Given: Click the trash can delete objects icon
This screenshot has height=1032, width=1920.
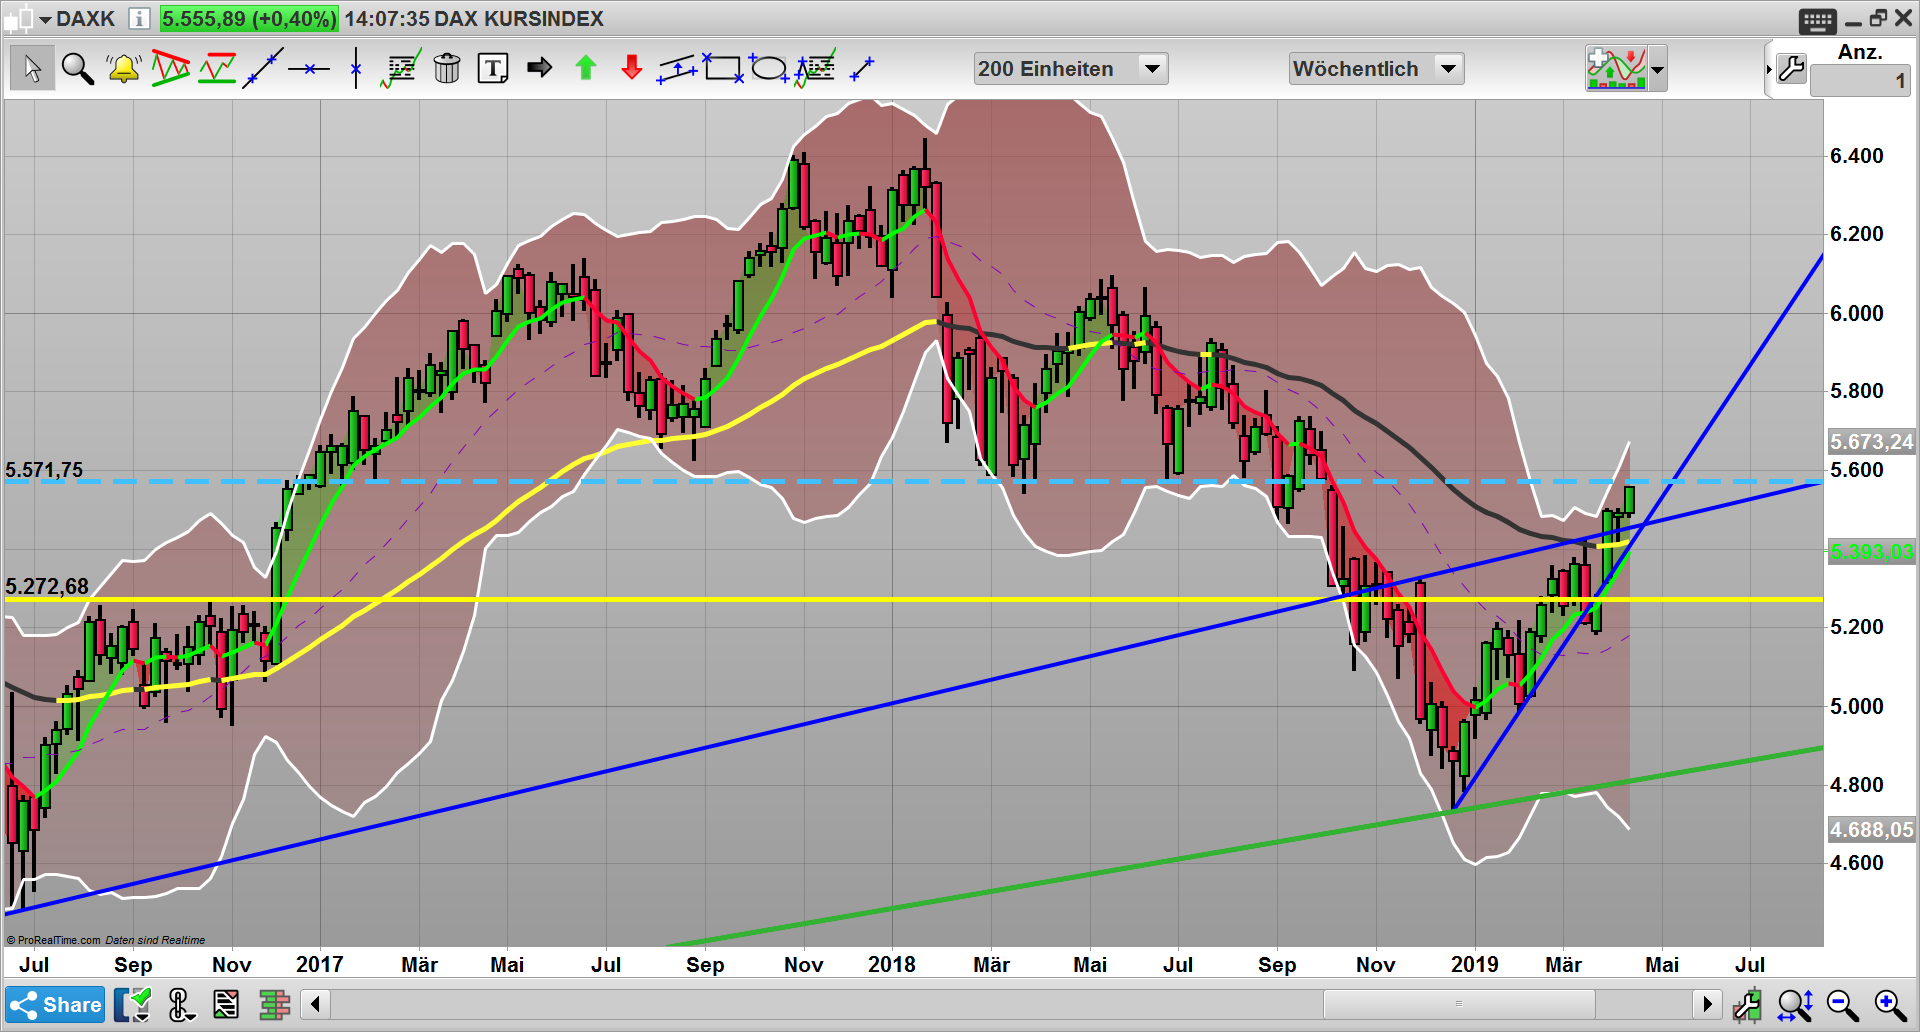Looking at the screenshot, I should pyautogui.click(x=447, y=68).
